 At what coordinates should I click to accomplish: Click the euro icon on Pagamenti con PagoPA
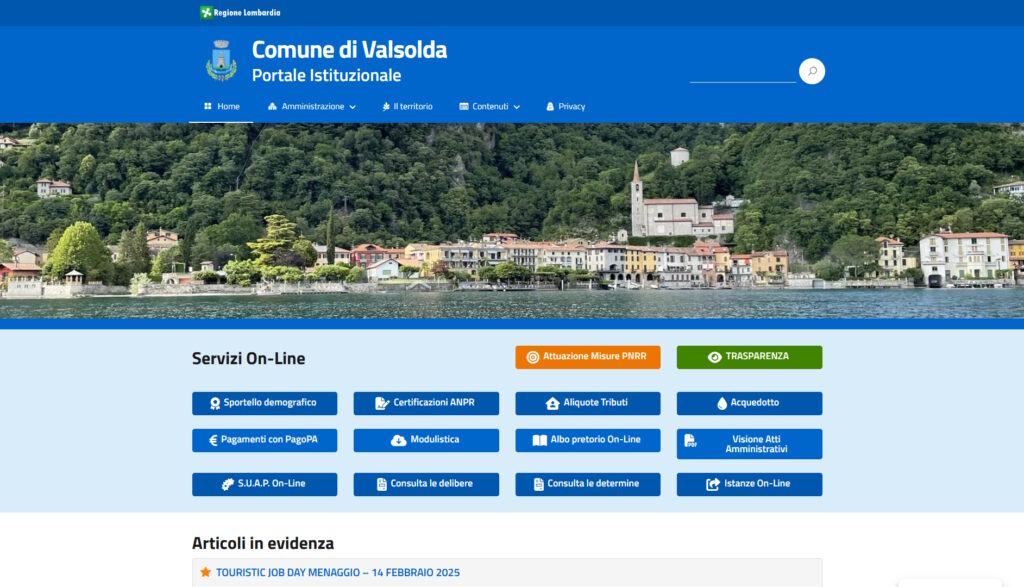[x=213, y=441]
